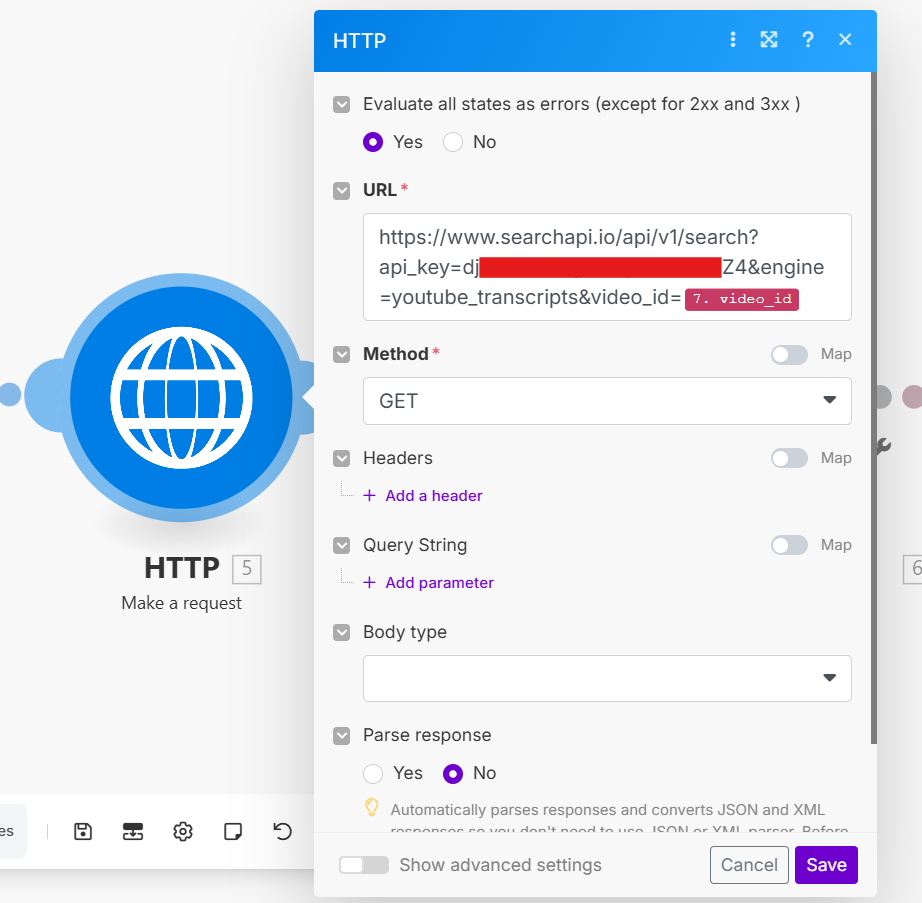
Task: Click the Cancel button
Action: [x=749, y=865]
